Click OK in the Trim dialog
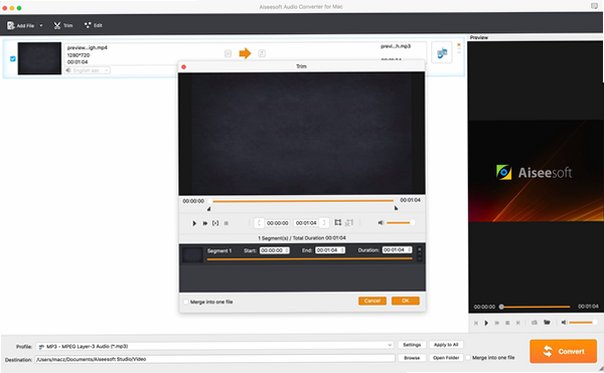 (406, 301)
